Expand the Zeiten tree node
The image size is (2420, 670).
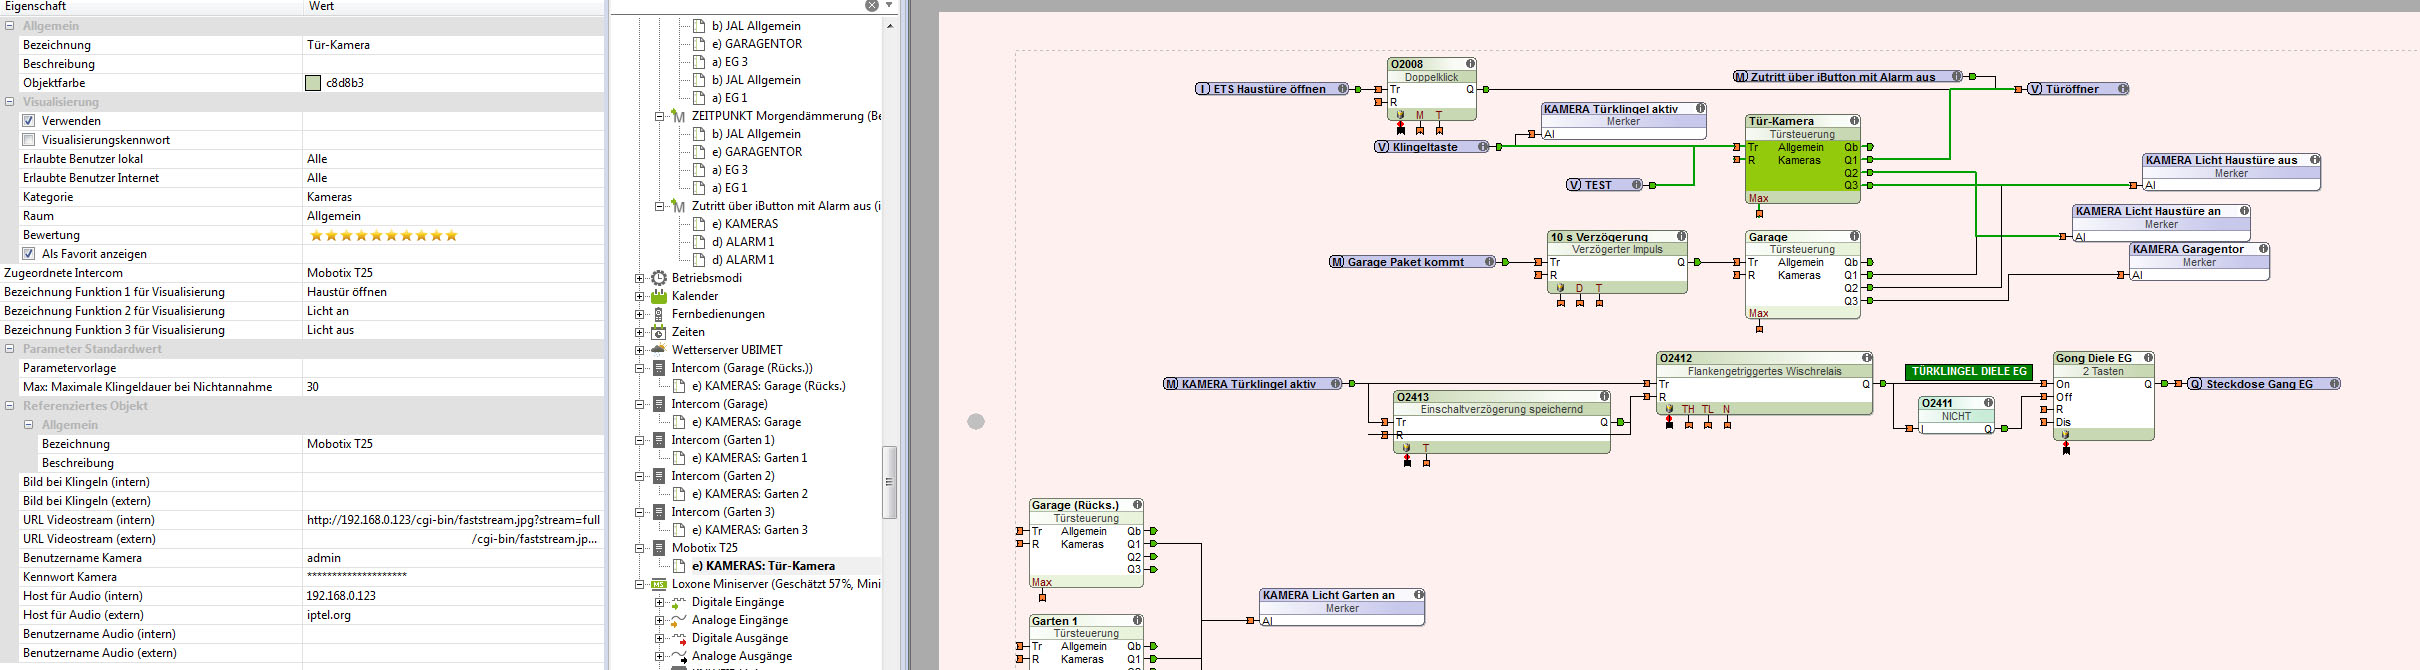pyautogui.click(x=640, y=332)
